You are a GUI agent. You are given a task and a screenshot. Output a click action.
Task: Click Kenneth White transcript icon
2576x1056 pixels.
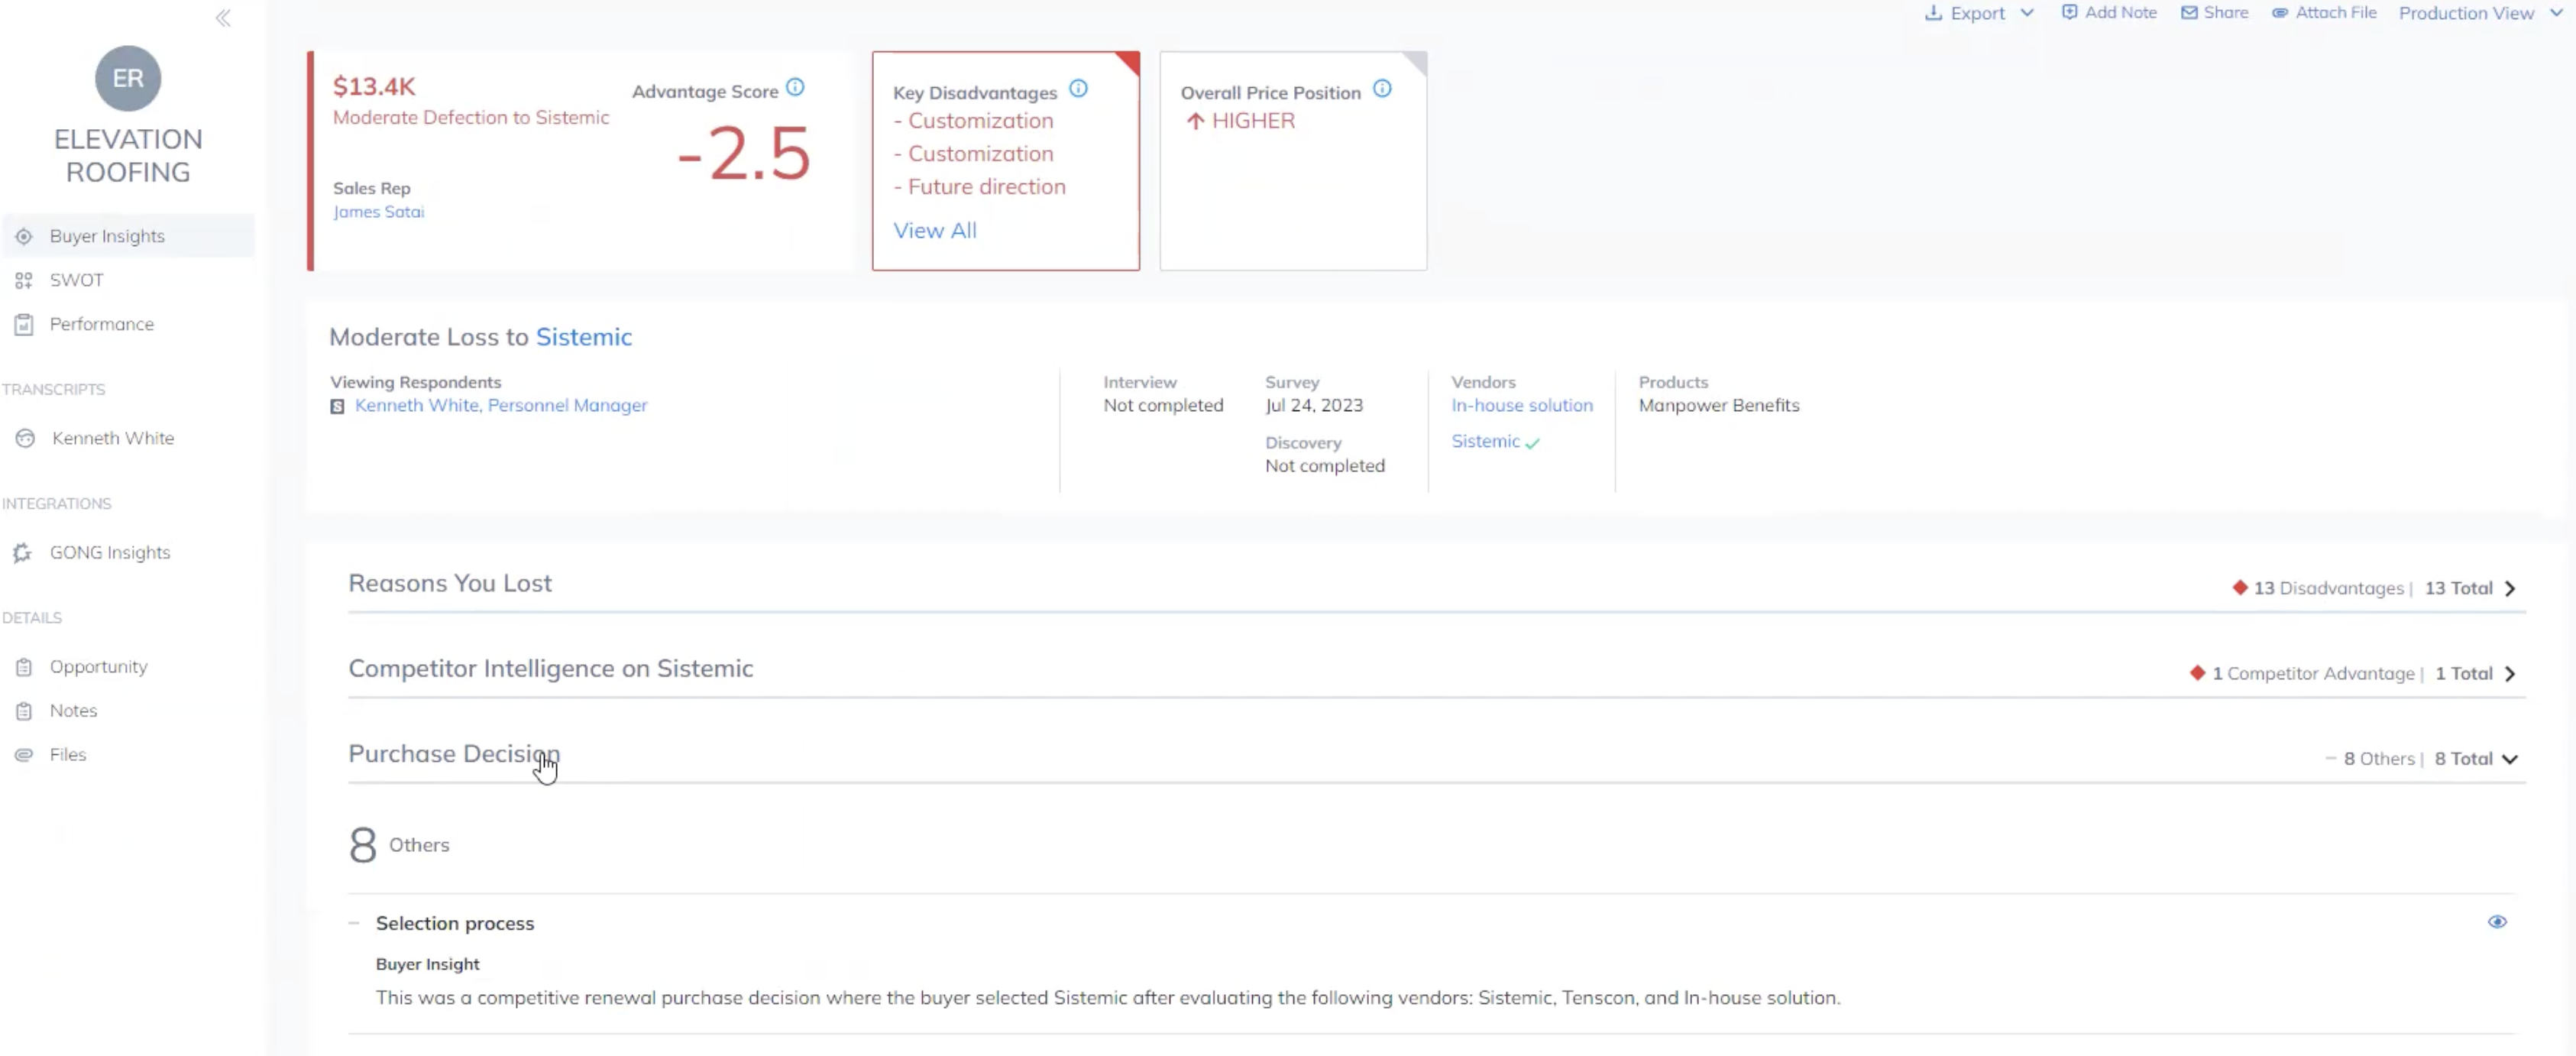coord(25,438)
